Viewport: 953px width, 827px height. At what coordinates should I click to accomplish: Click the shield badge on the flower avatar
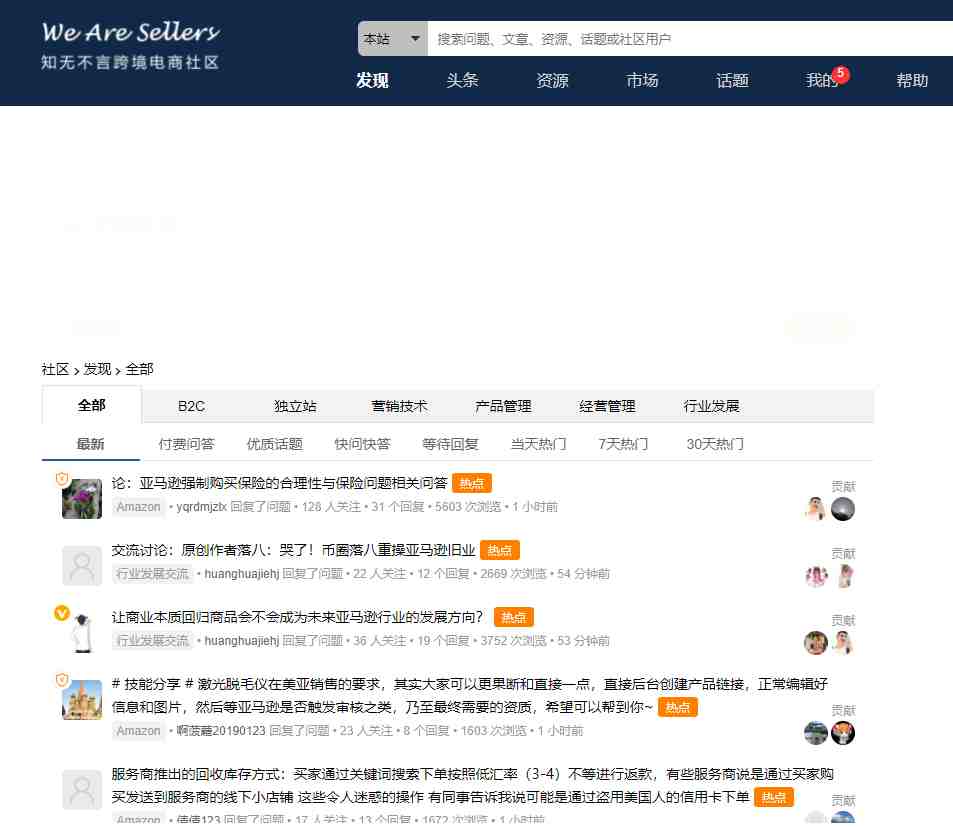(61, 479)
